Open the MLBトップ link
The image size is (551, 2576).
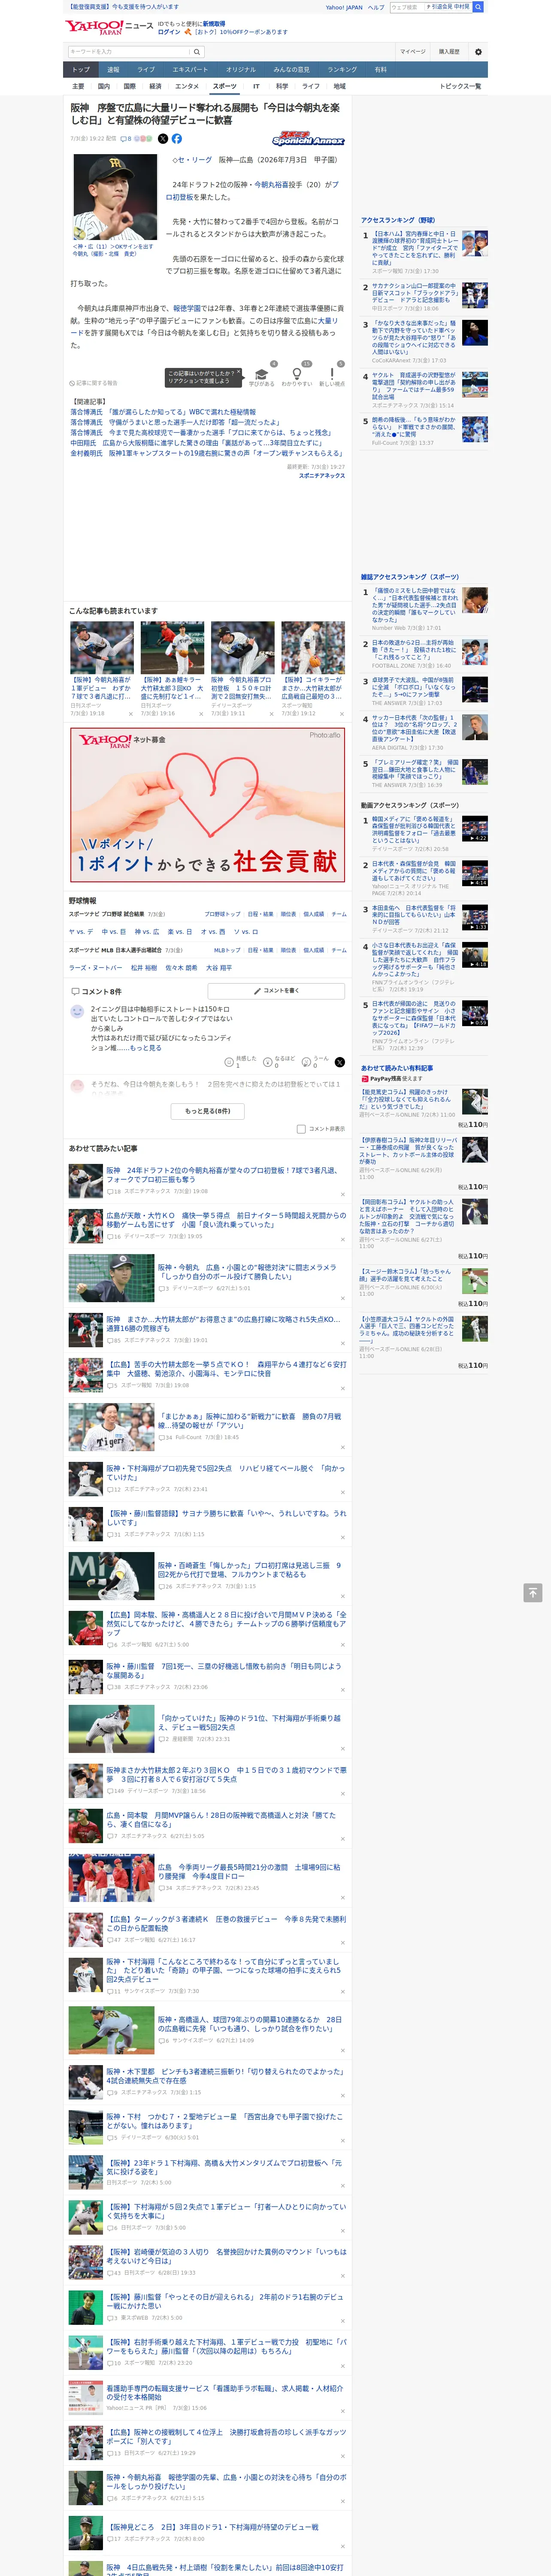click(x=227, y=950)
